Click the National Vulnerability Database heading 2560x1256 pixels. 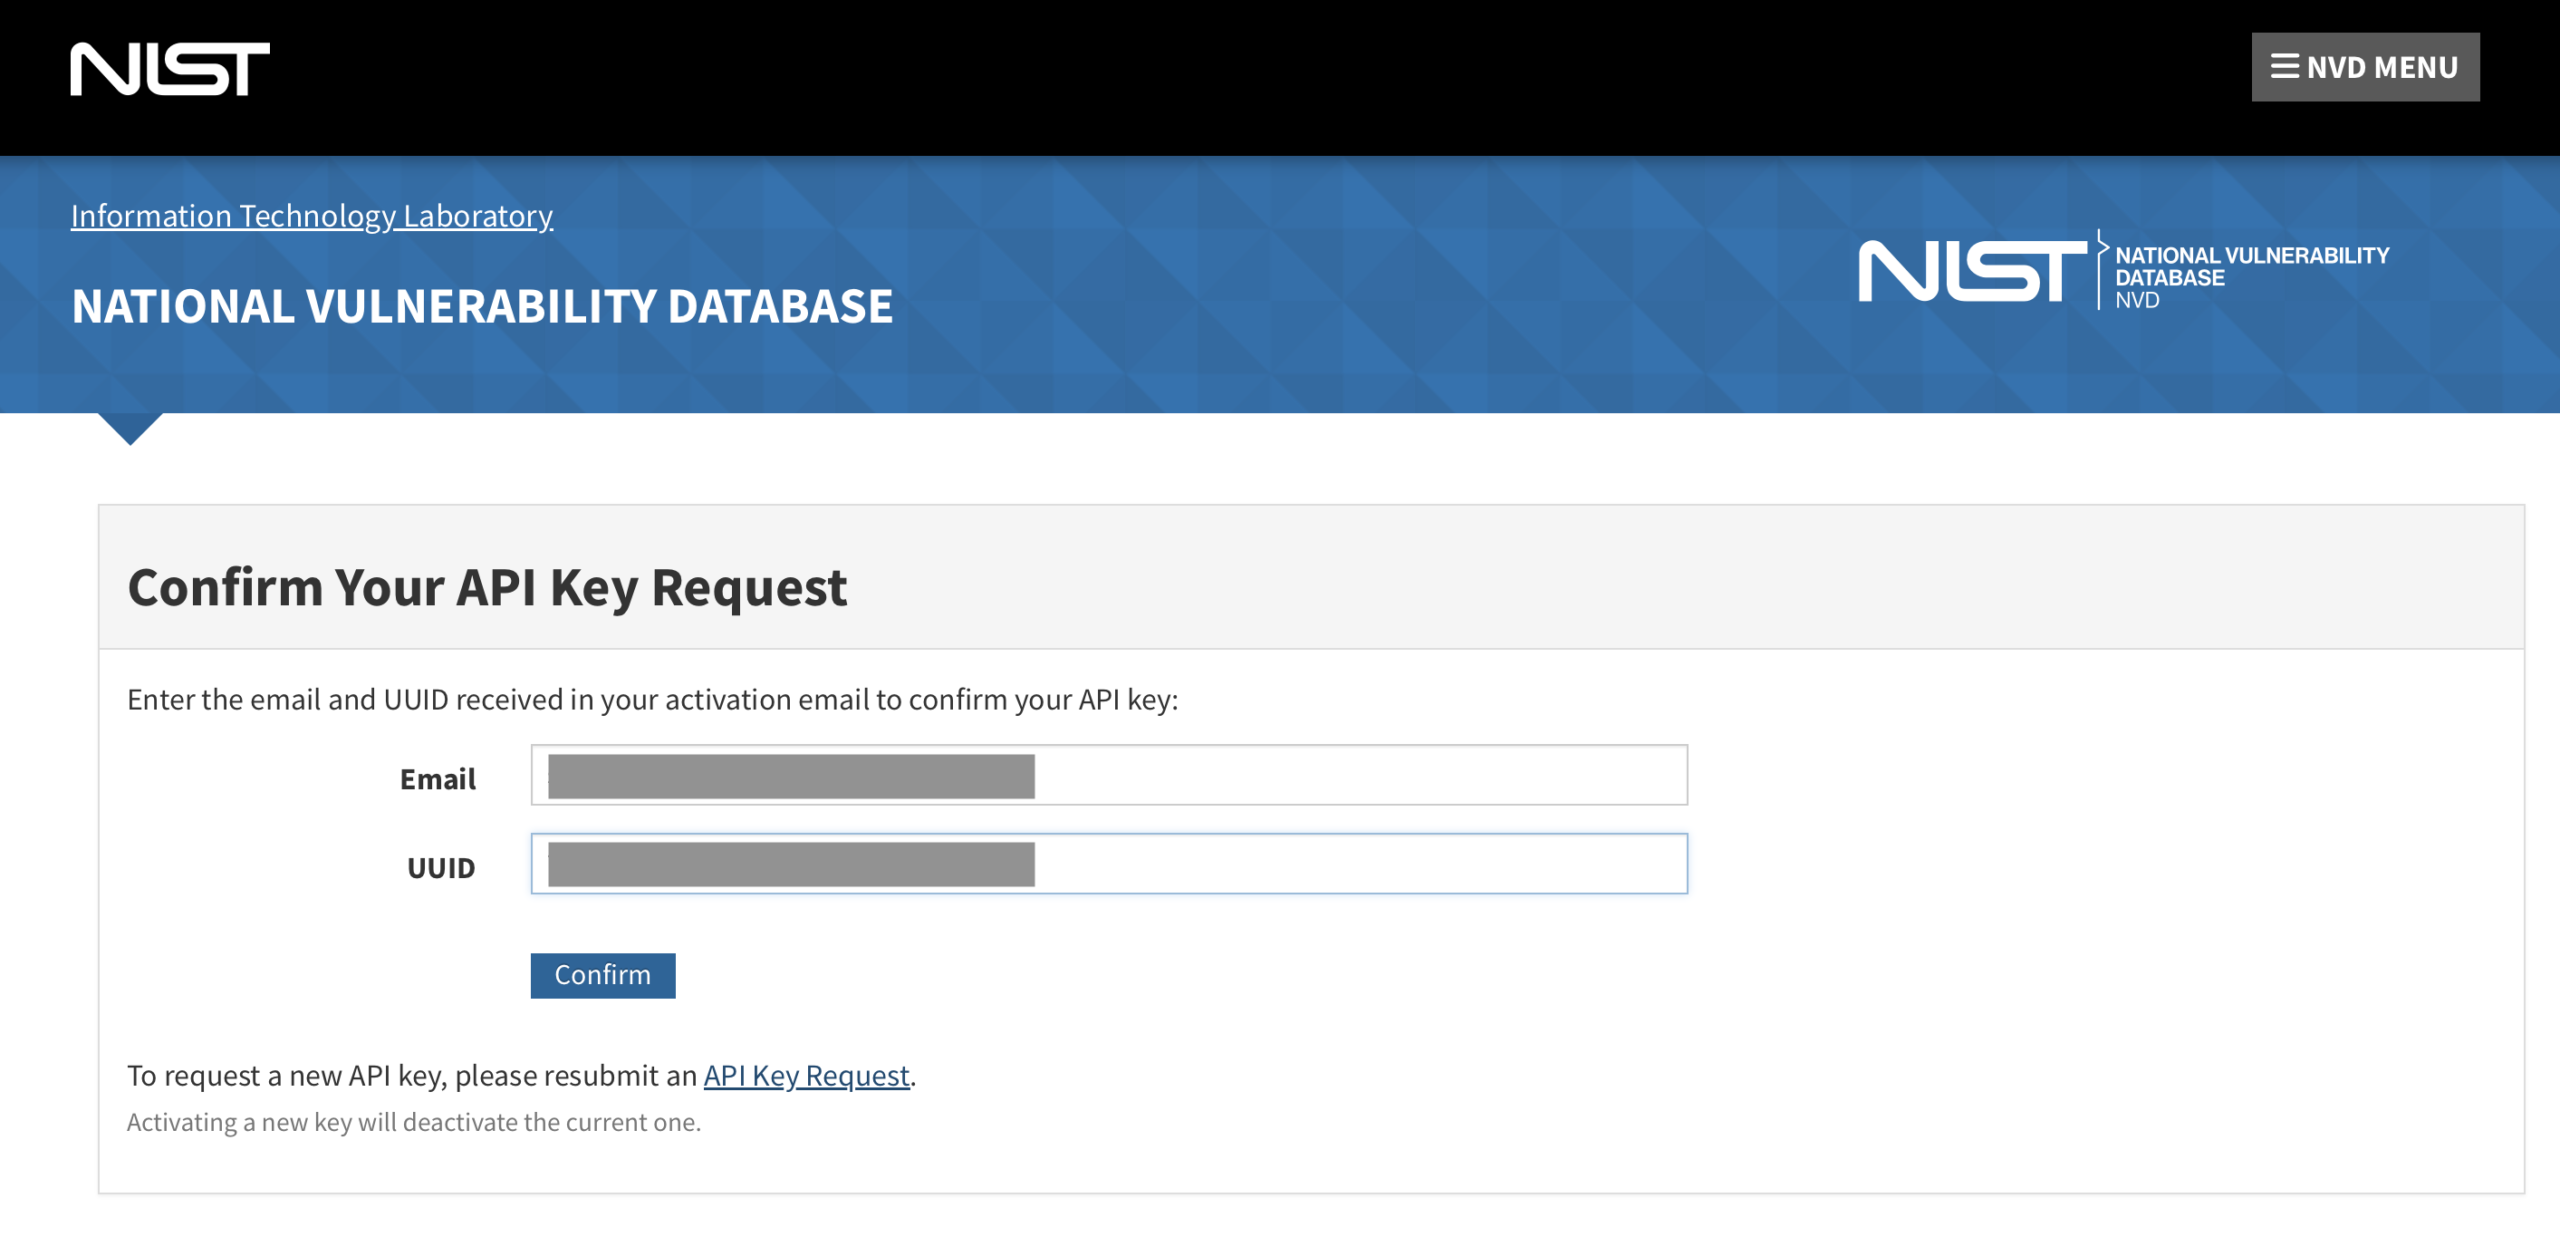482,306
